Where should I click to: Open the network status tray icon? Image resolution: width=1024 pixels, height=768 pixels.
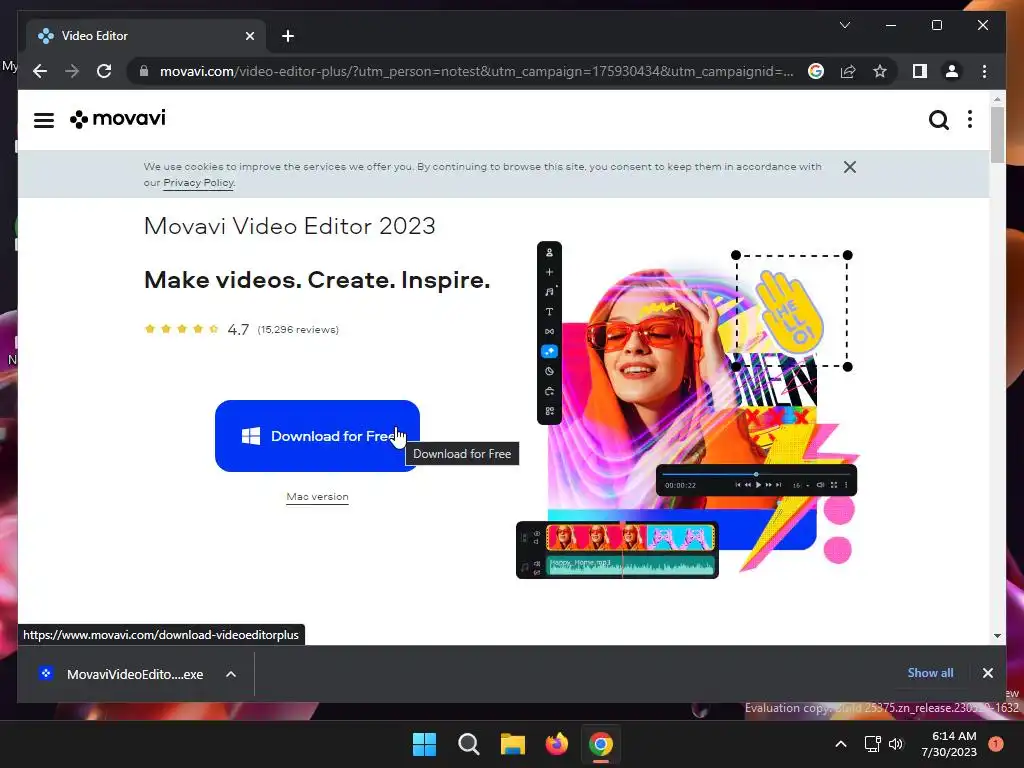[x=872, y=744]
